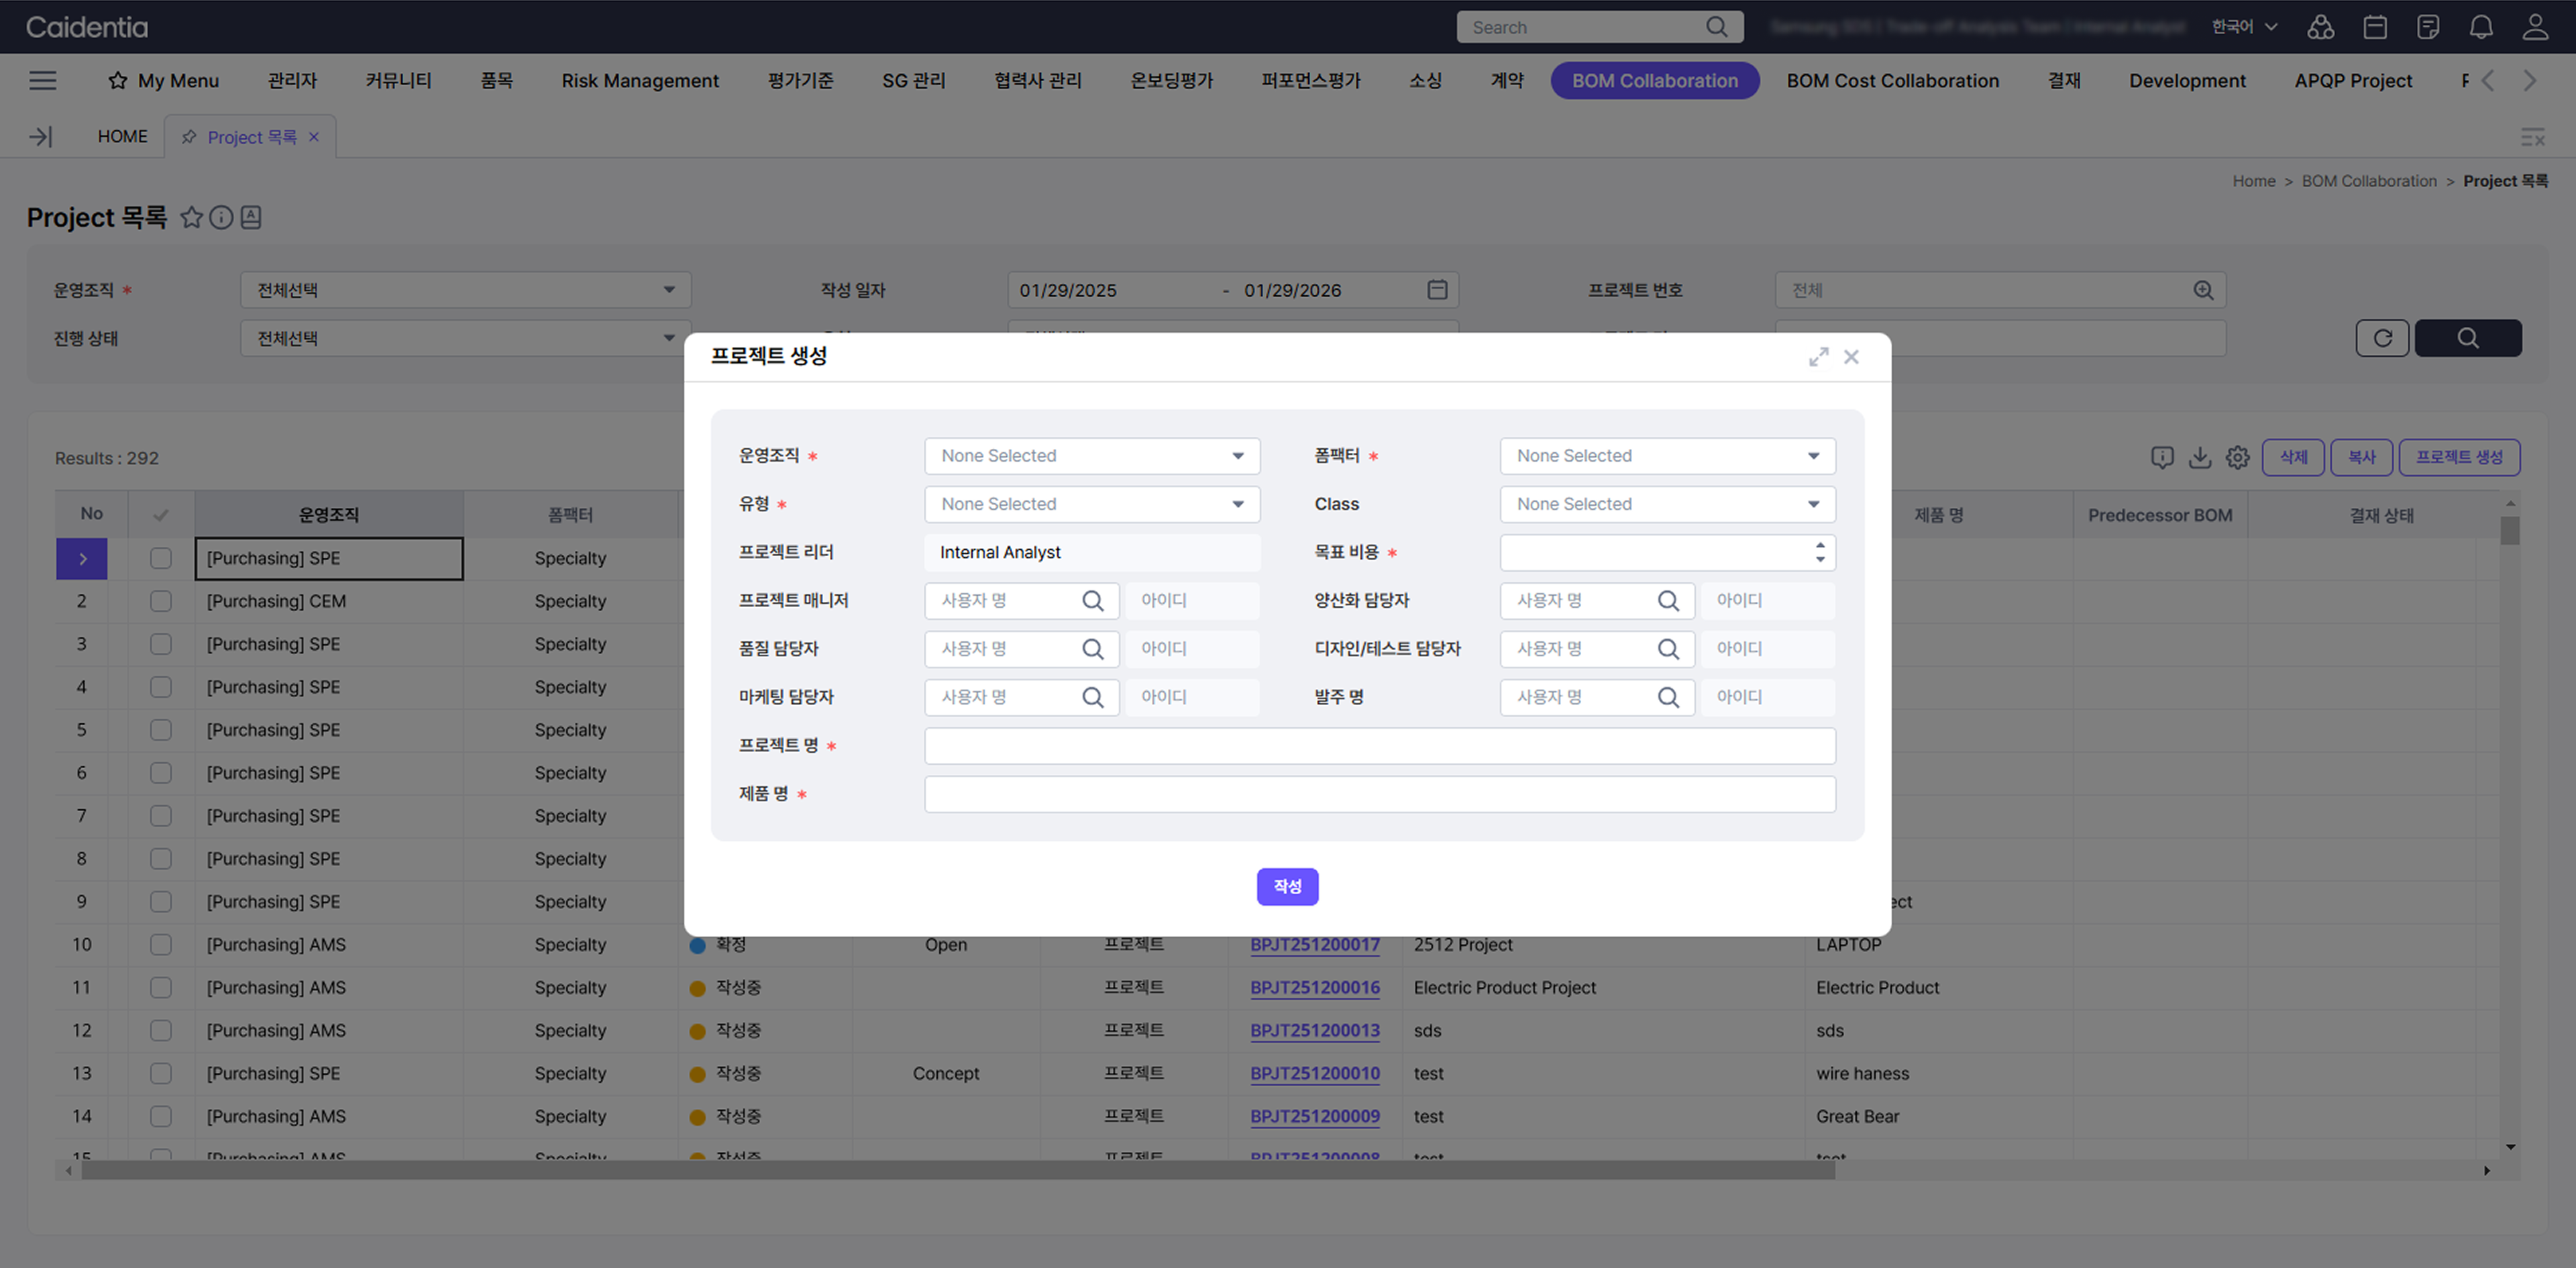Select the row 13 checkbox
Image resolution: width=2576 pixels, height=1268 pixels.
coord(161,1073)
